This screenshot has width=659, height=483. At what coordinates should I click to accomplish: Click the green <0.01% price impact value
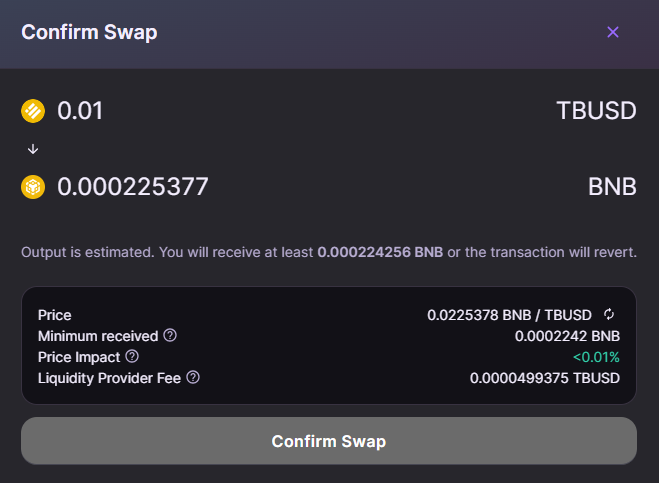596,357
